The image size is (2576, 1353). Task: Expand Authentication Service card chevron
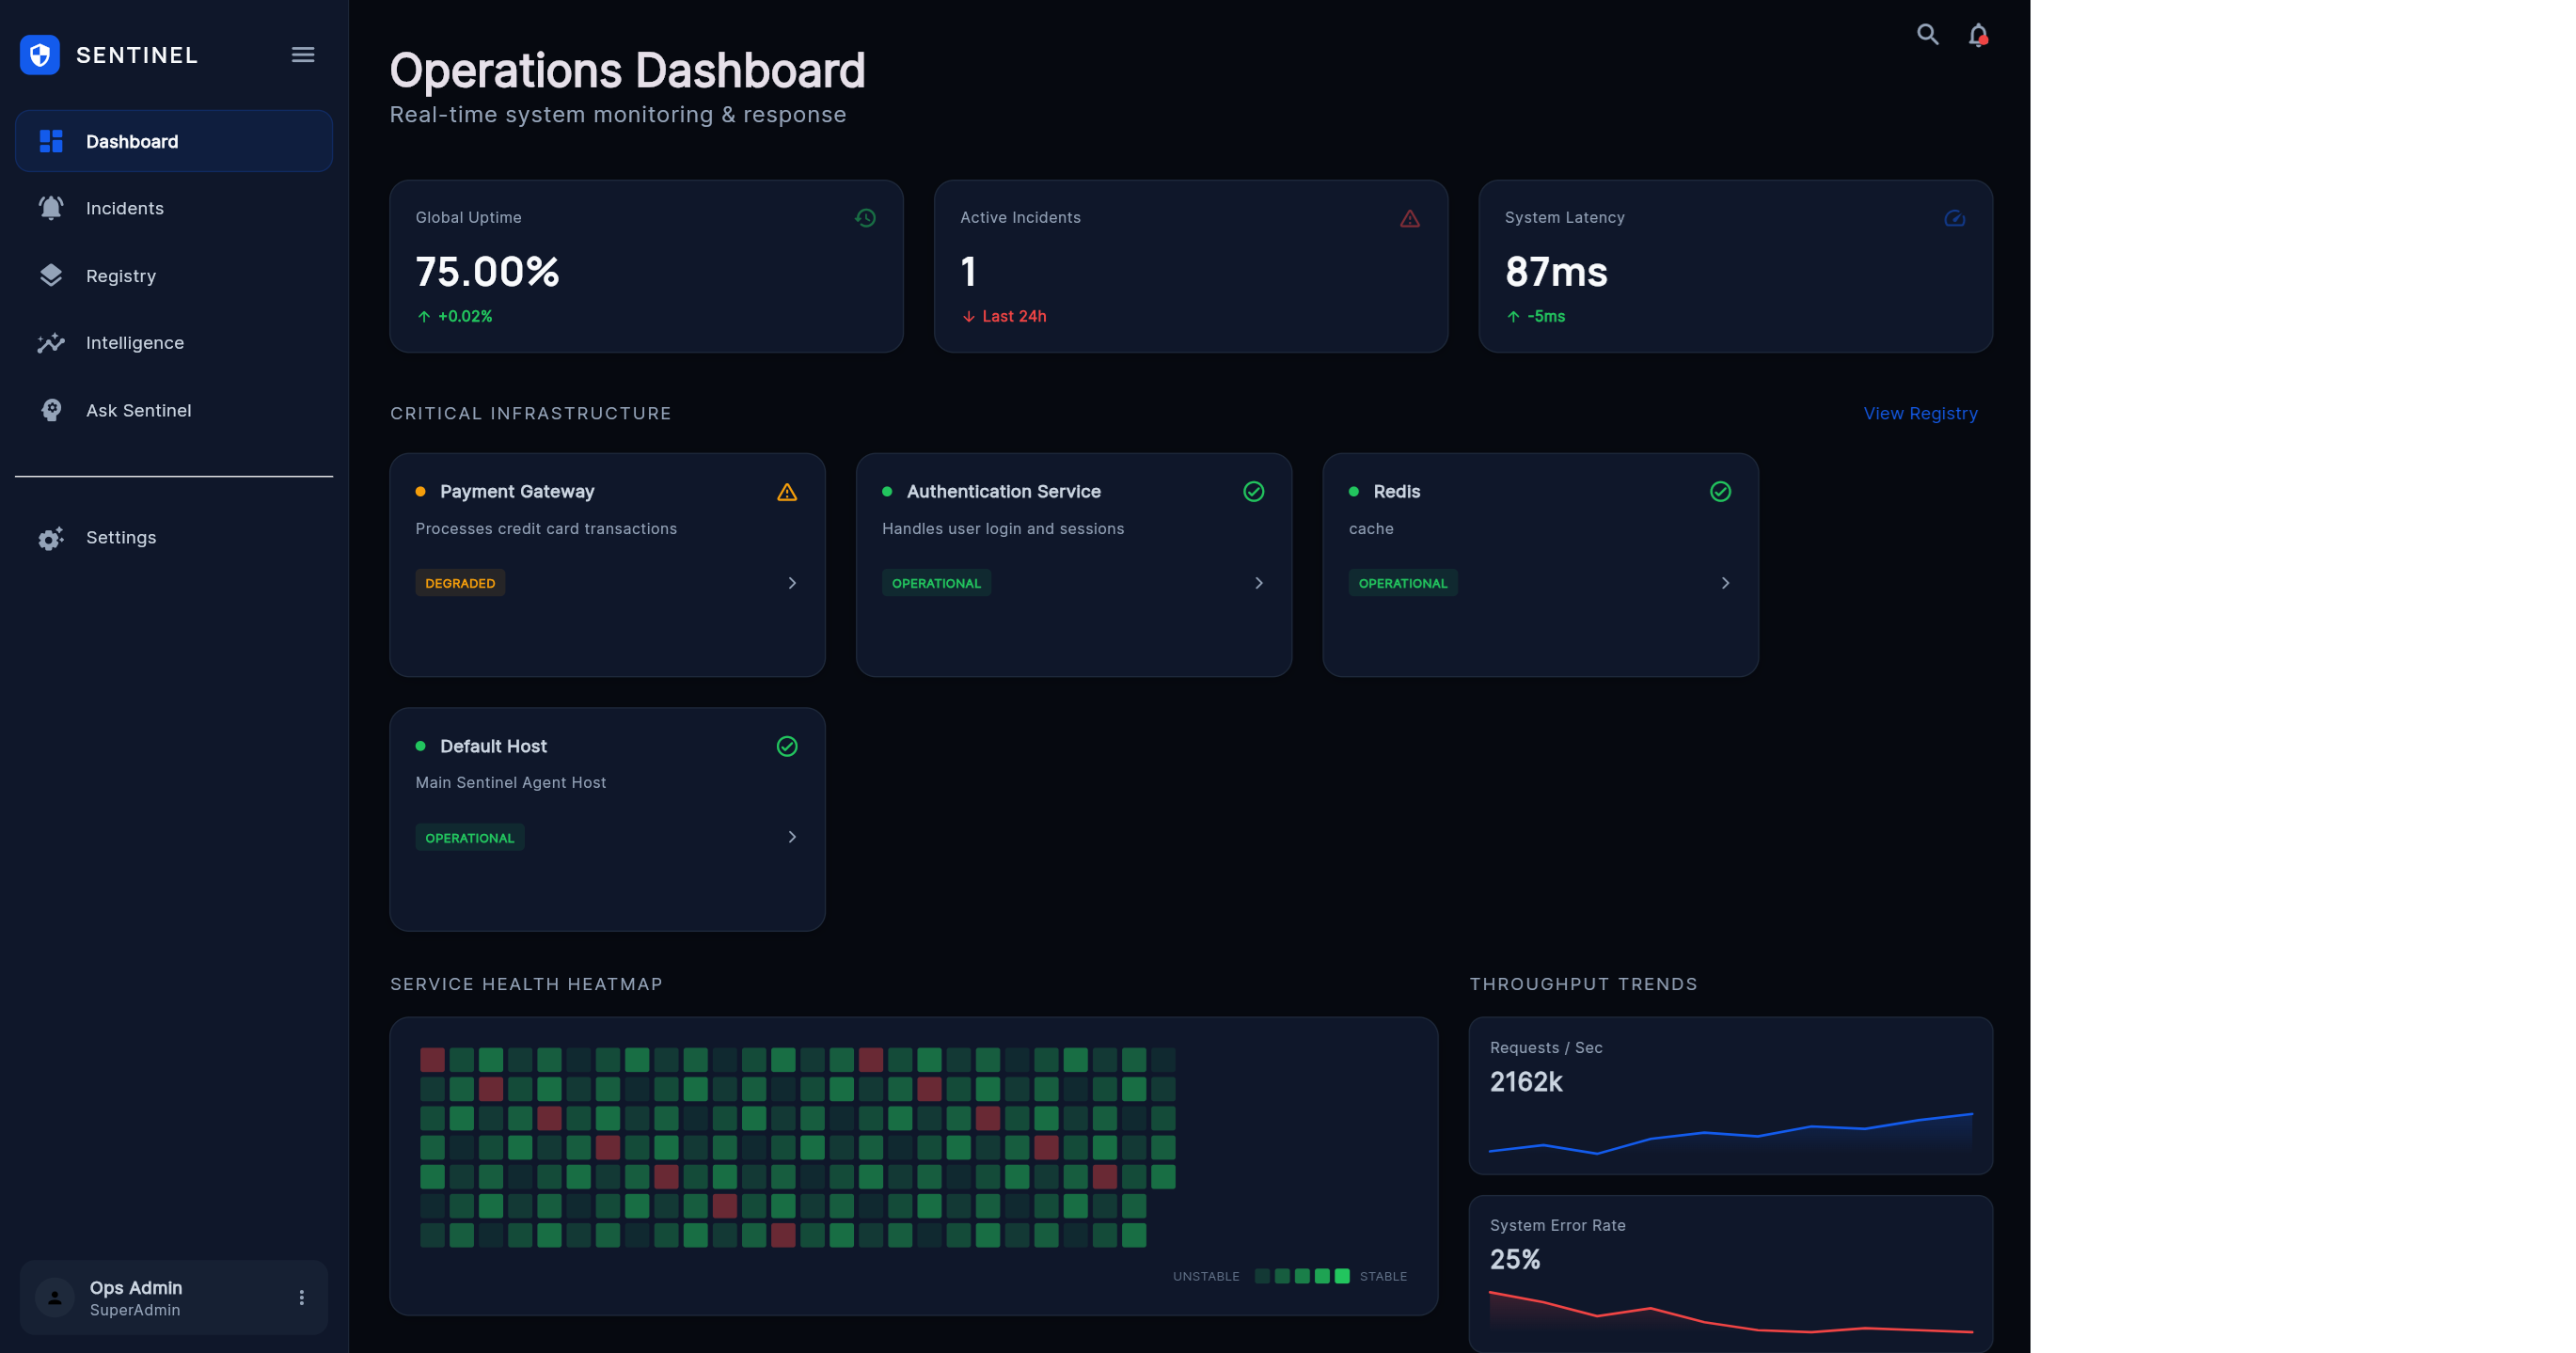[1258, 583]
